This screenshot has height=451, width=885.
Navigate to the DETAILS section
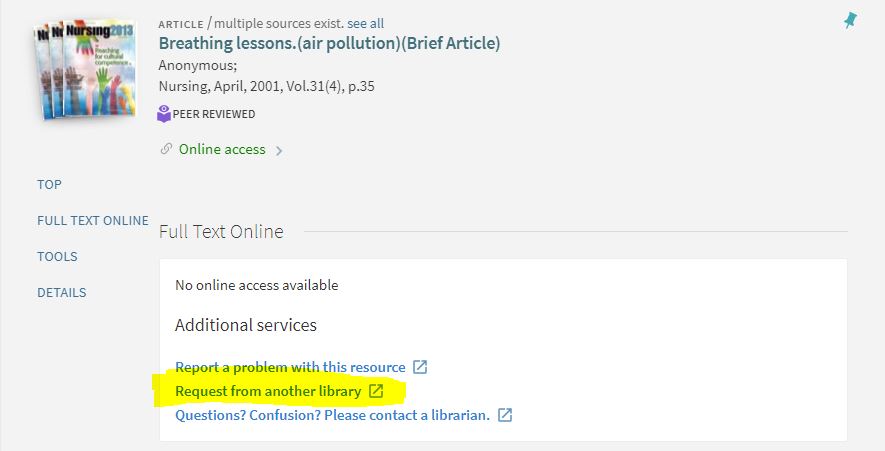pyautogui.click(x=62, y=292)
